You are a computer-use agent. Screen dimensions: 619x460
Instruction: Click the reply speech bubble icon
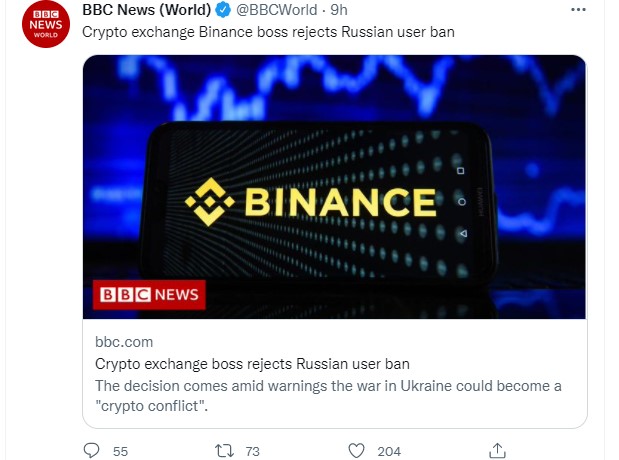pyautogui.click(x=91, y=451)
